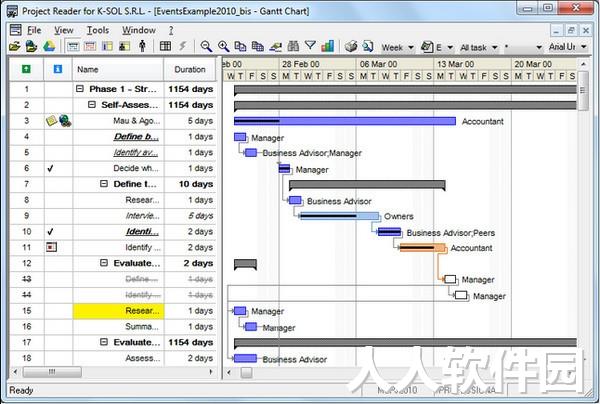600x404 pixels.
Task: Collapse the Evaluate... task on row 17
Action: click(104, 342)
